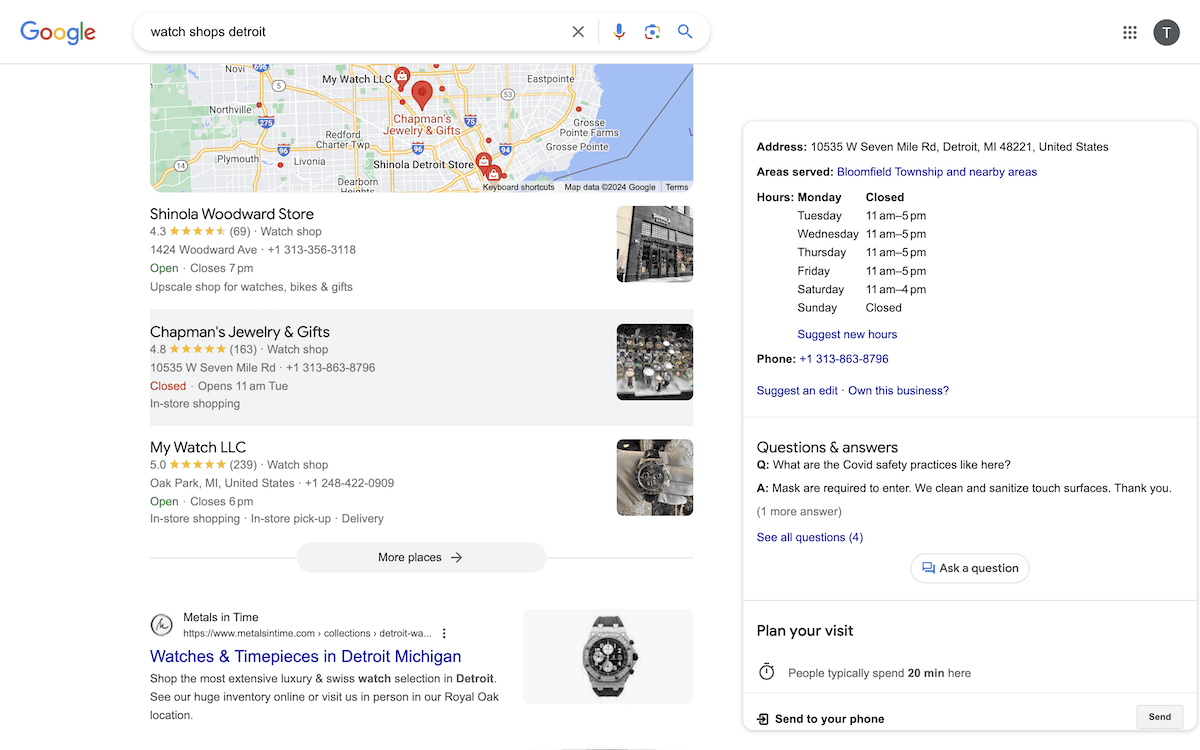Image resolution: width=1200 pixels, height=750 pixels.
Task: Open See all questions (4) link
Action: click(810, 537)
